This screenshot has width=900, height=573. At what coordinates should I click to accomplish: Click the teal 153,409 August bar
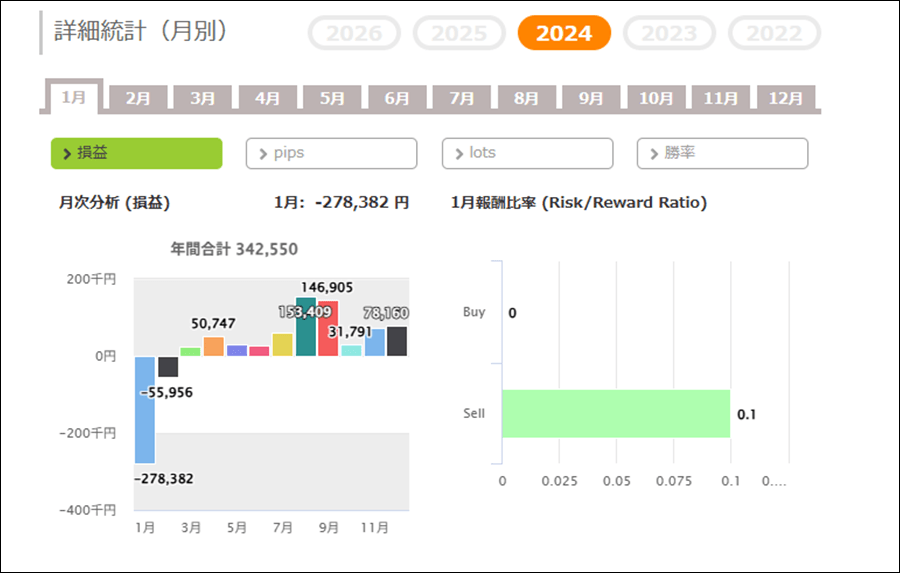point(306,327)
